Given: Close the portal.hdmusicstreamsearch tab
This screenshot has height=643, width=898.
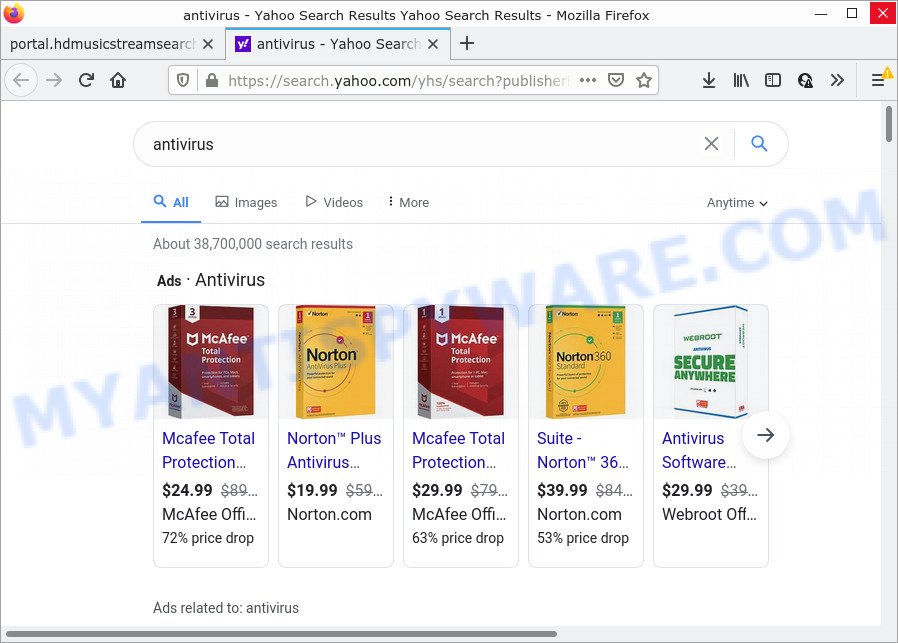Looking at the screenshot, I should (x=208, y=44).
